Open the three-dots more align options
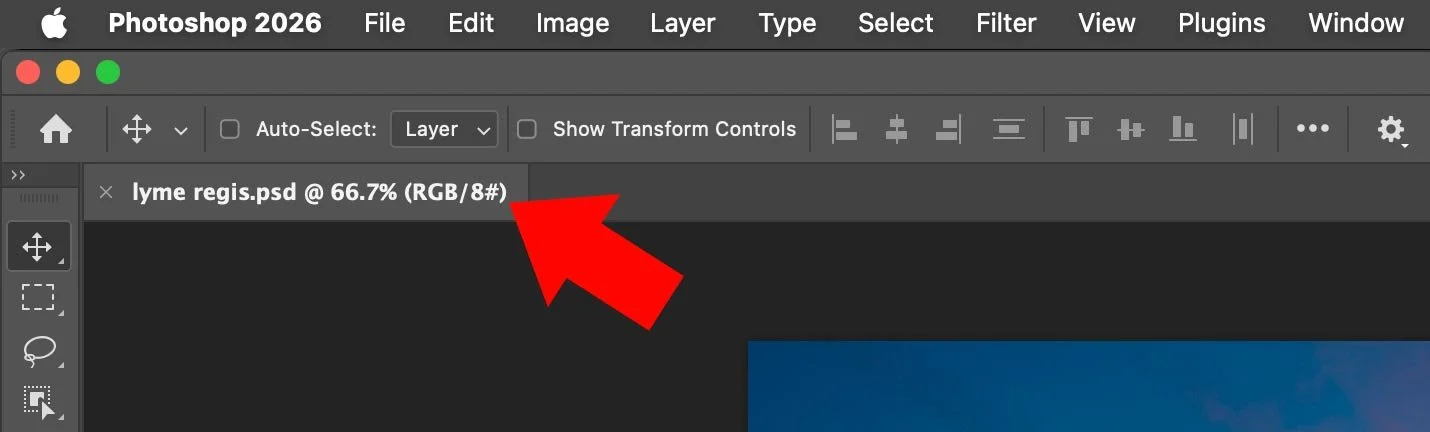 (x=1312, y=128)
